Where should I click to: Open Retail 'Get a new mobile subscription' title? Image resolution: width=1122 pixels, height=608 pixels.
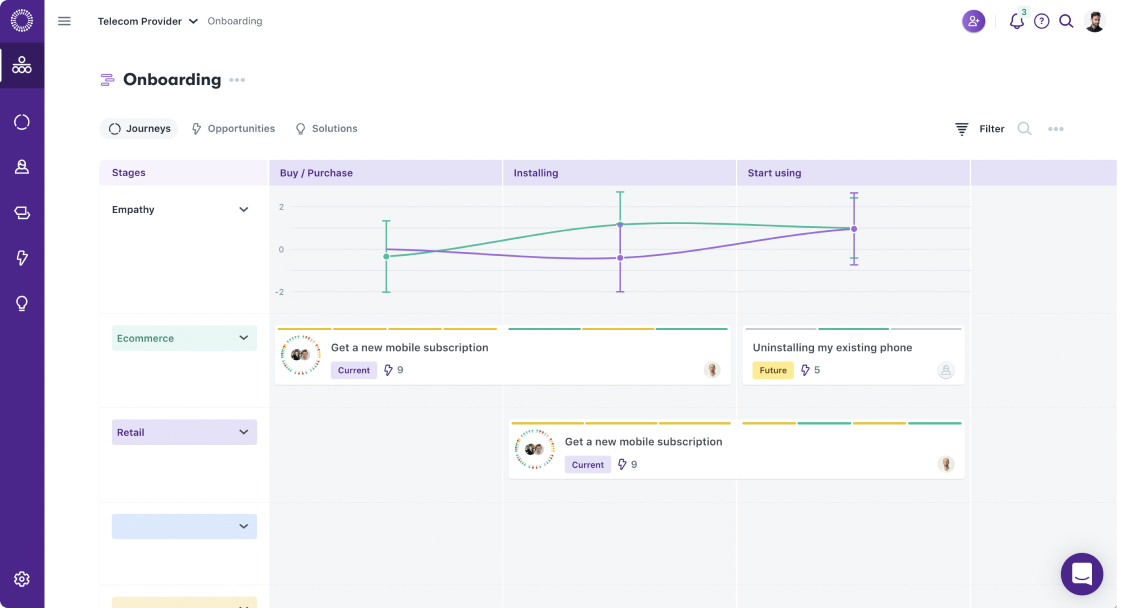tap(643, 442)
